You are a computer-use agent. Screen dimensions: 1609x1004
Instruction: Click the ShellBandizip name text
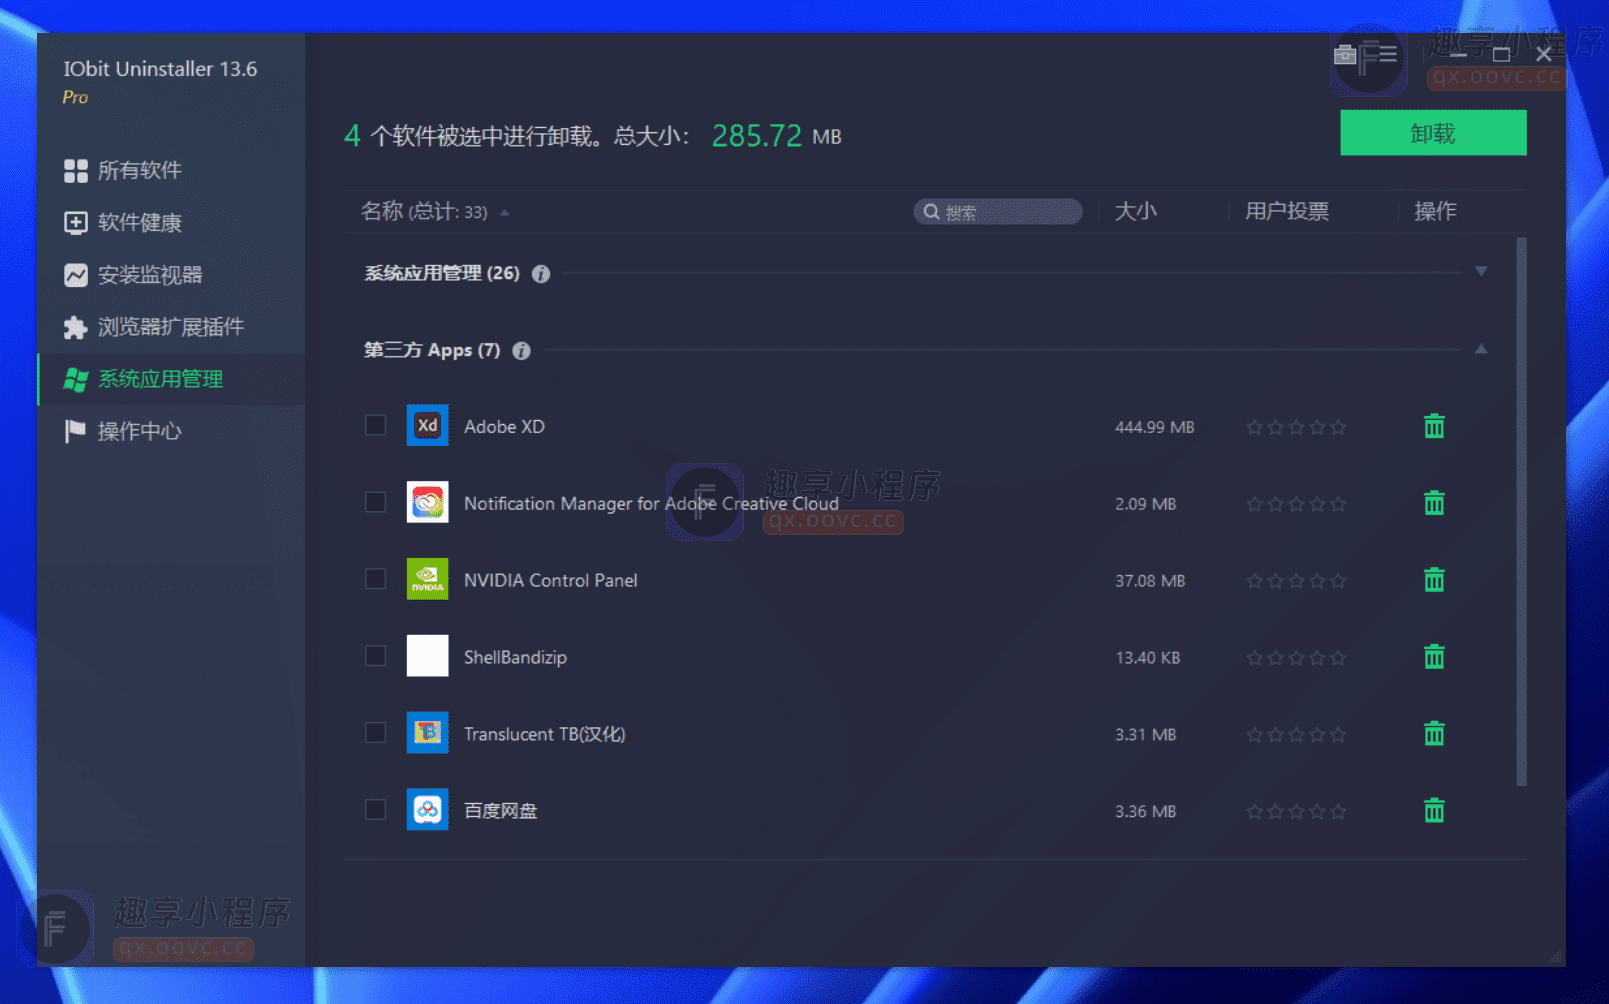pos(515,658)
